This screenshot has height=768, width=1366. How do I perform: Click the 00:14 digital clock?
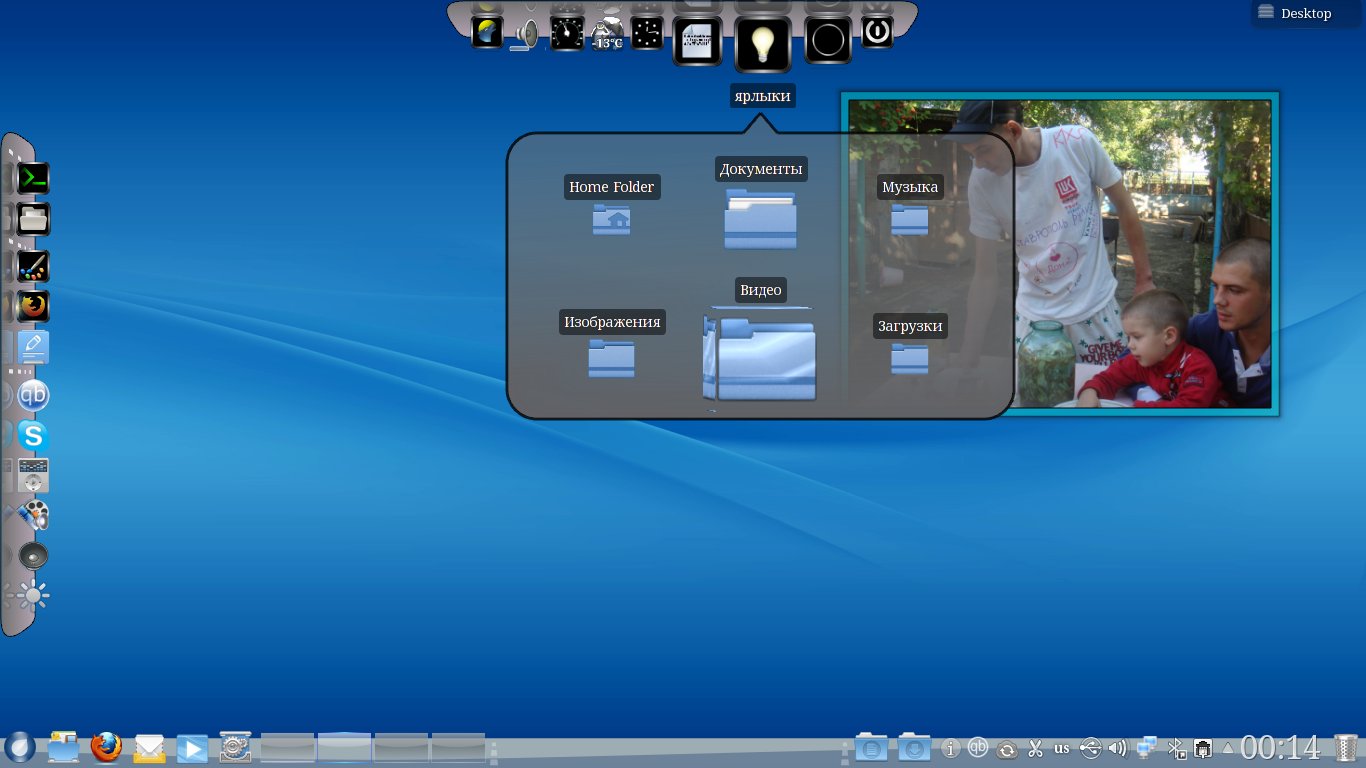pyautogui.click(x=1280, y=748)
